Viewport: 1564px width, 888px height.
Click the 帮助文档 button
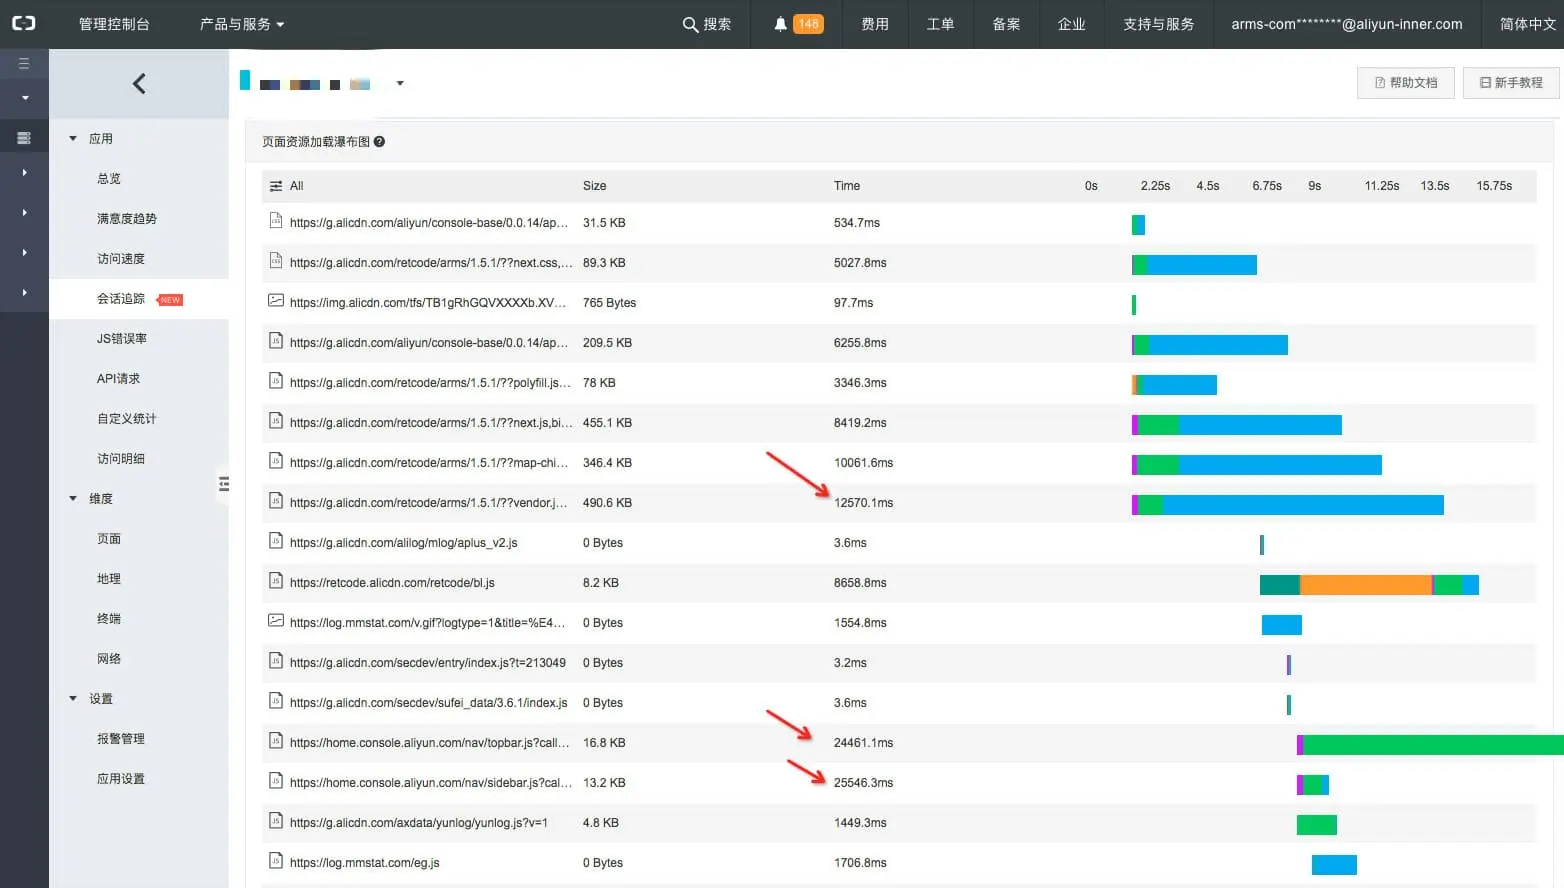tap(1406, 83)
